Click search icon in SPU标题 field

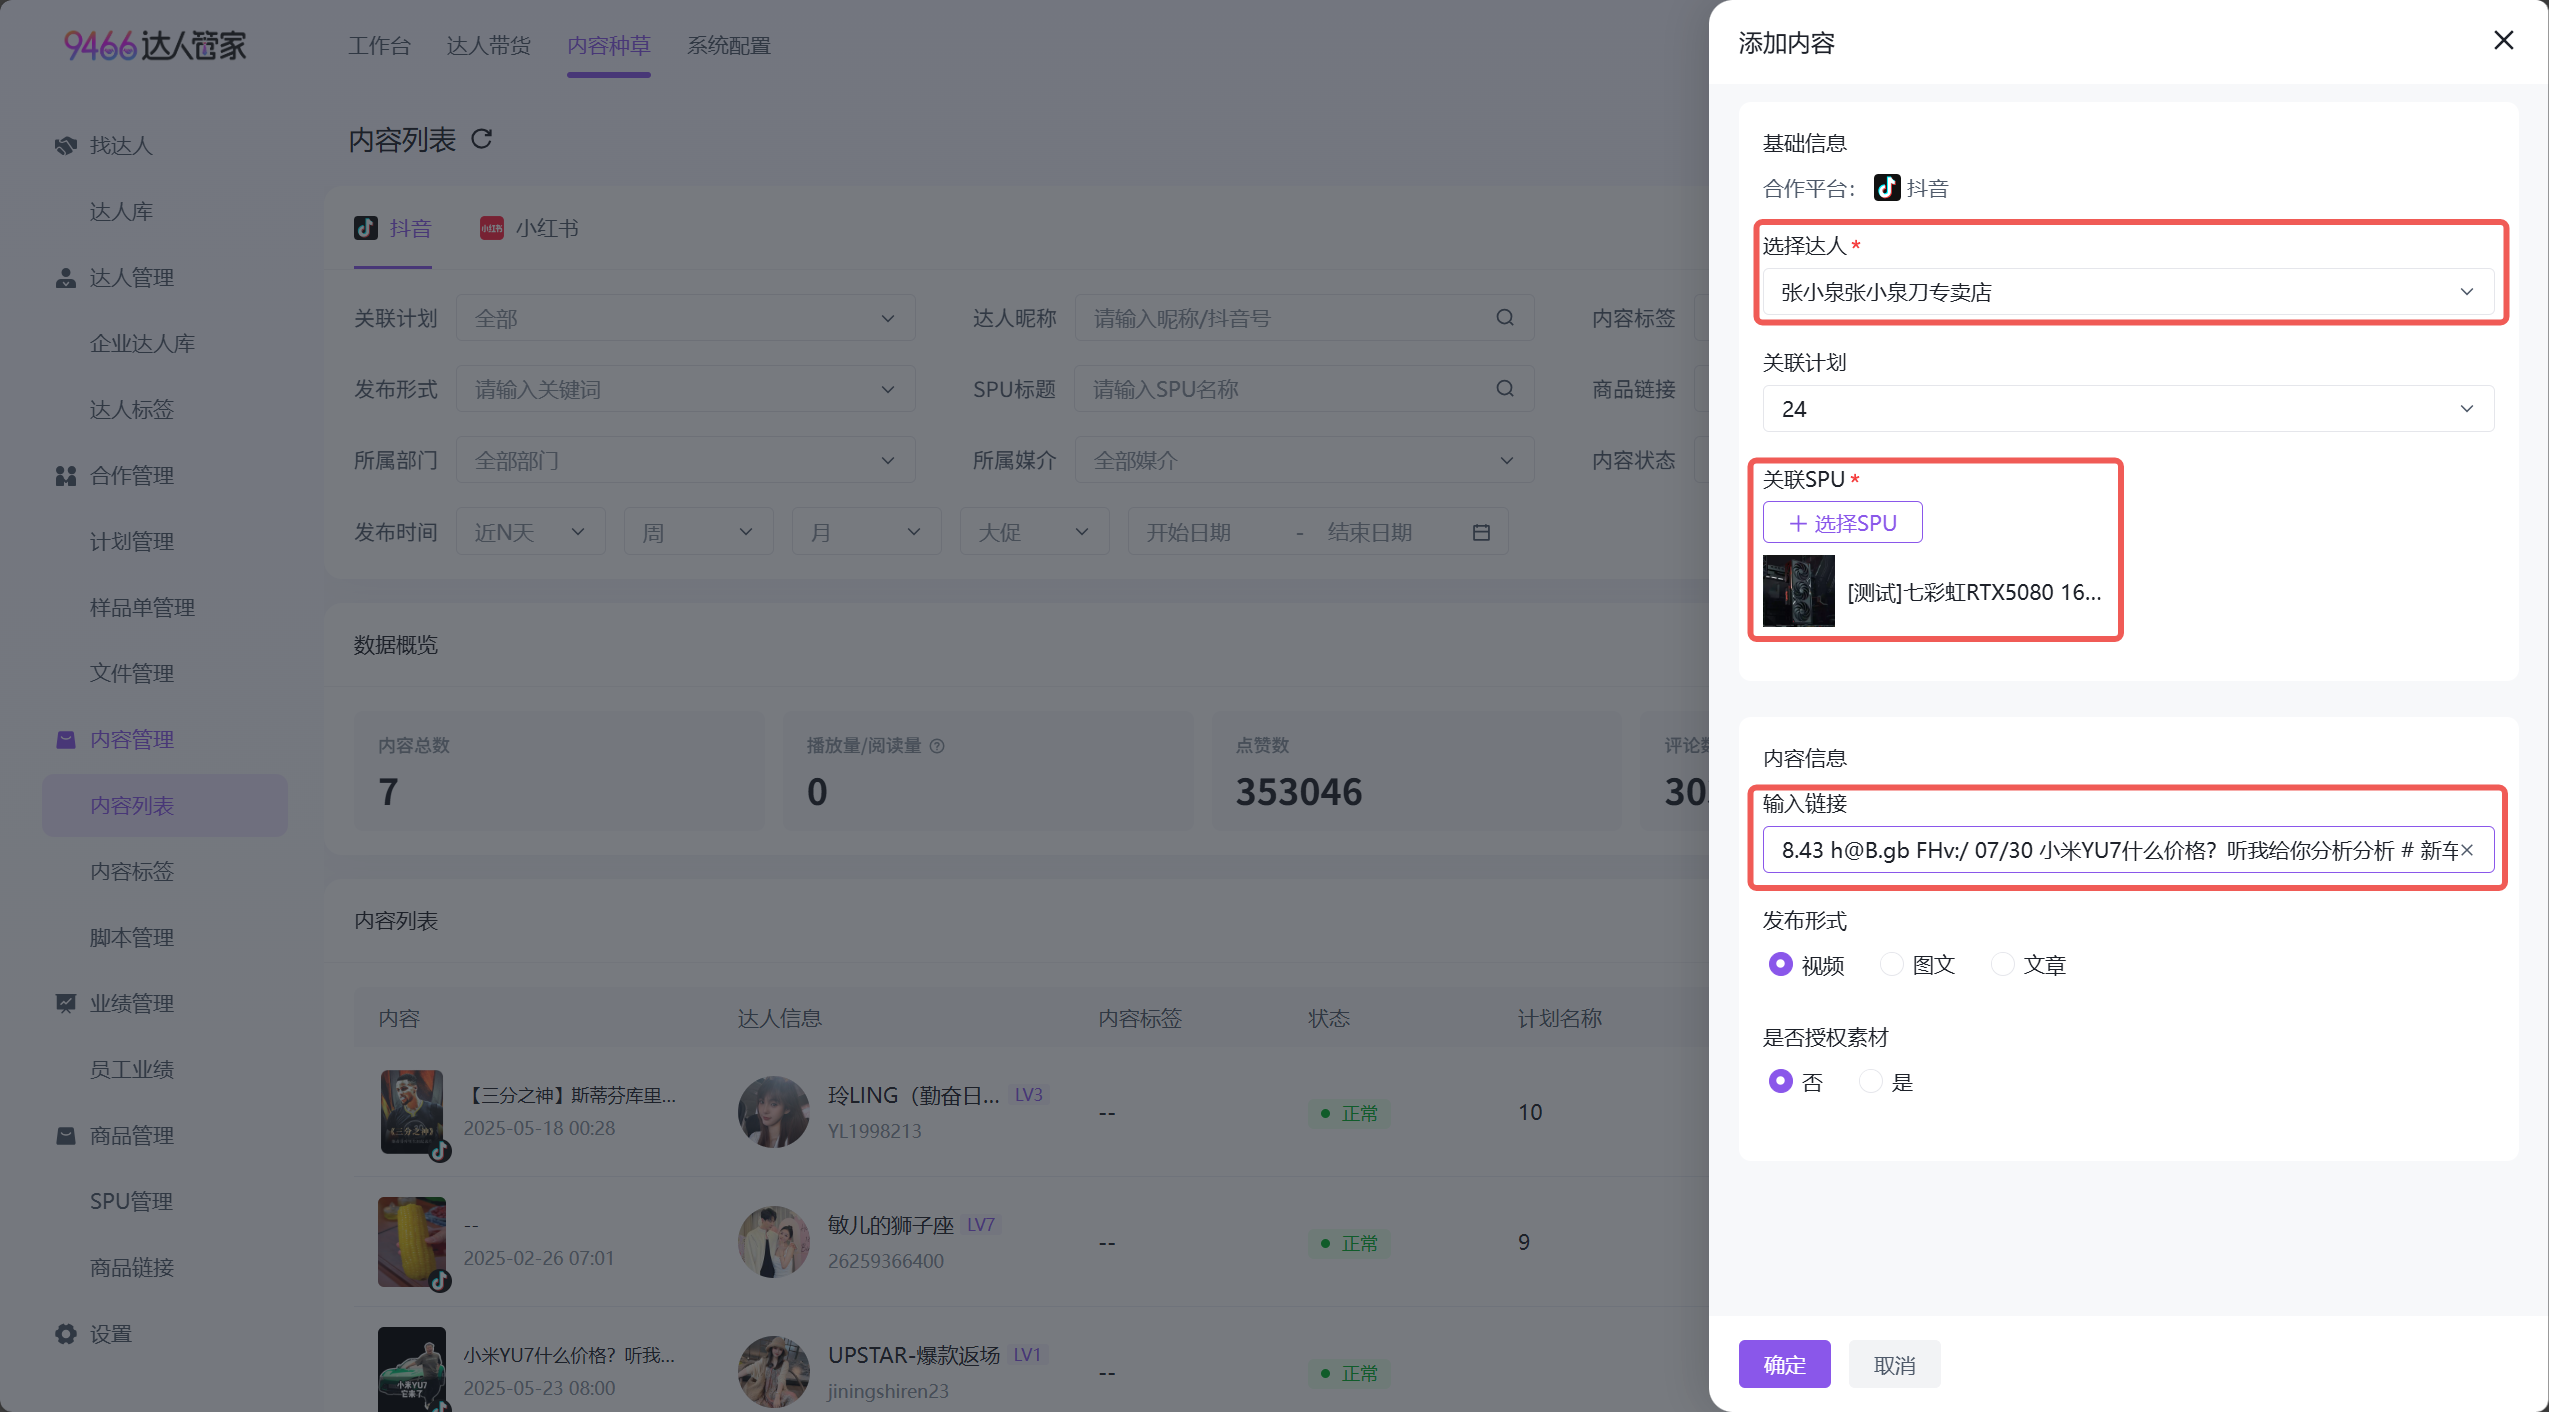tap(1505, 389)
